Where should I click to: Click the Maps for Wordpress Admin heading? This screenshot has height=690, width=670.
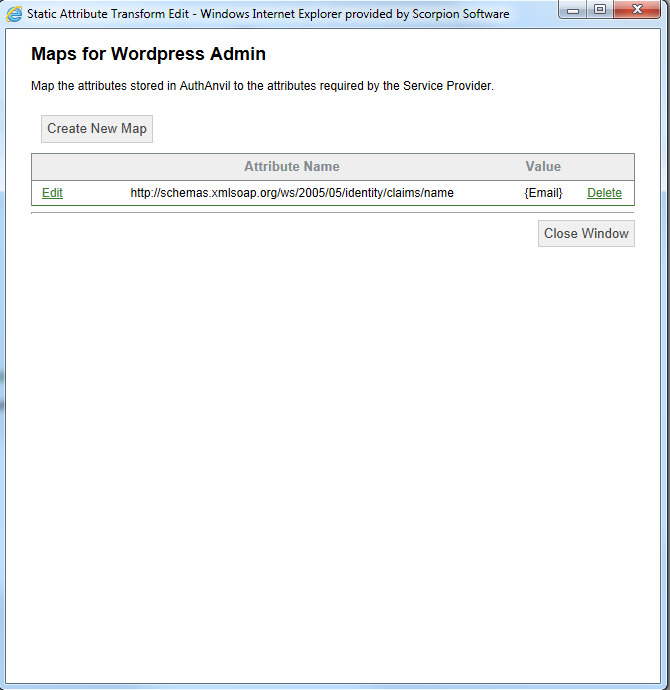click(148, 54)
